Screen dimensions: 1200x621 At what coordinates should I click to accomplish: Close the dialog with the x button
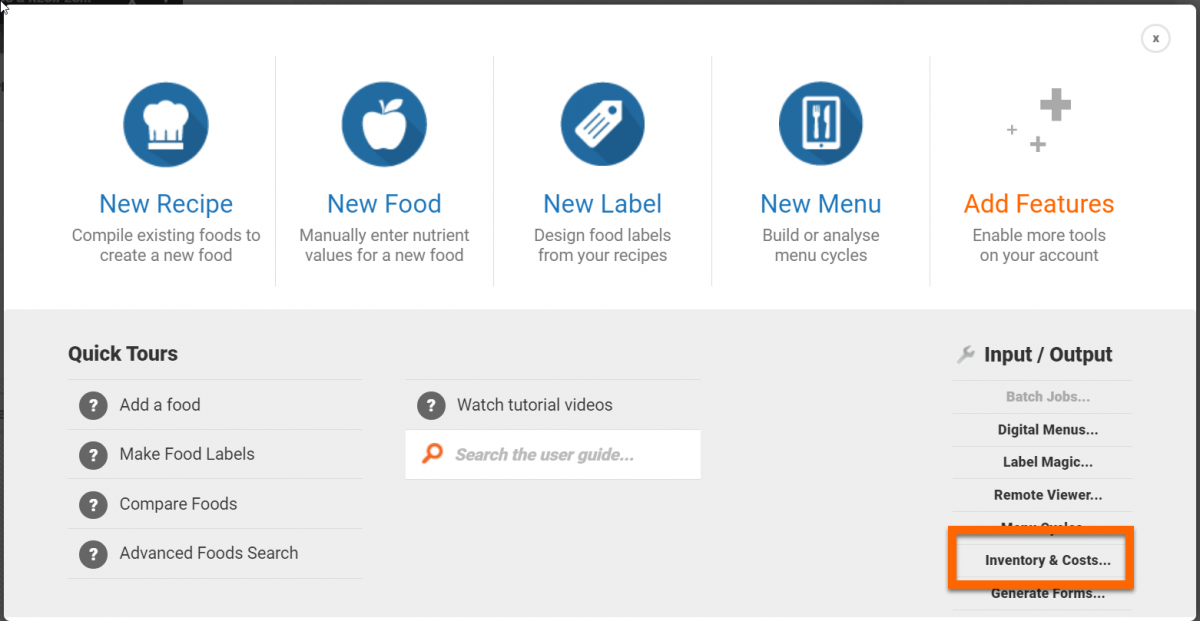[1155, 39]
